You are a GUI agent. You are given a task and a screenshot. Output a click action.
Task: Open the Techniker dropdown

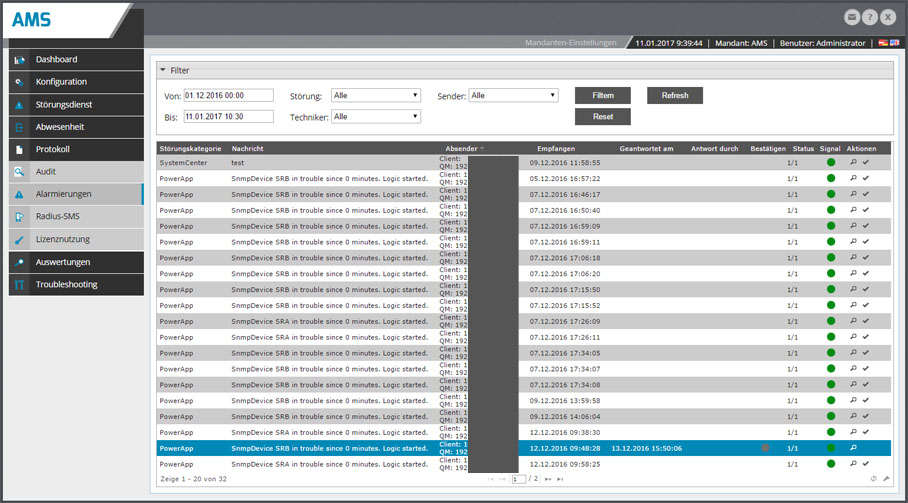point(376,117)
